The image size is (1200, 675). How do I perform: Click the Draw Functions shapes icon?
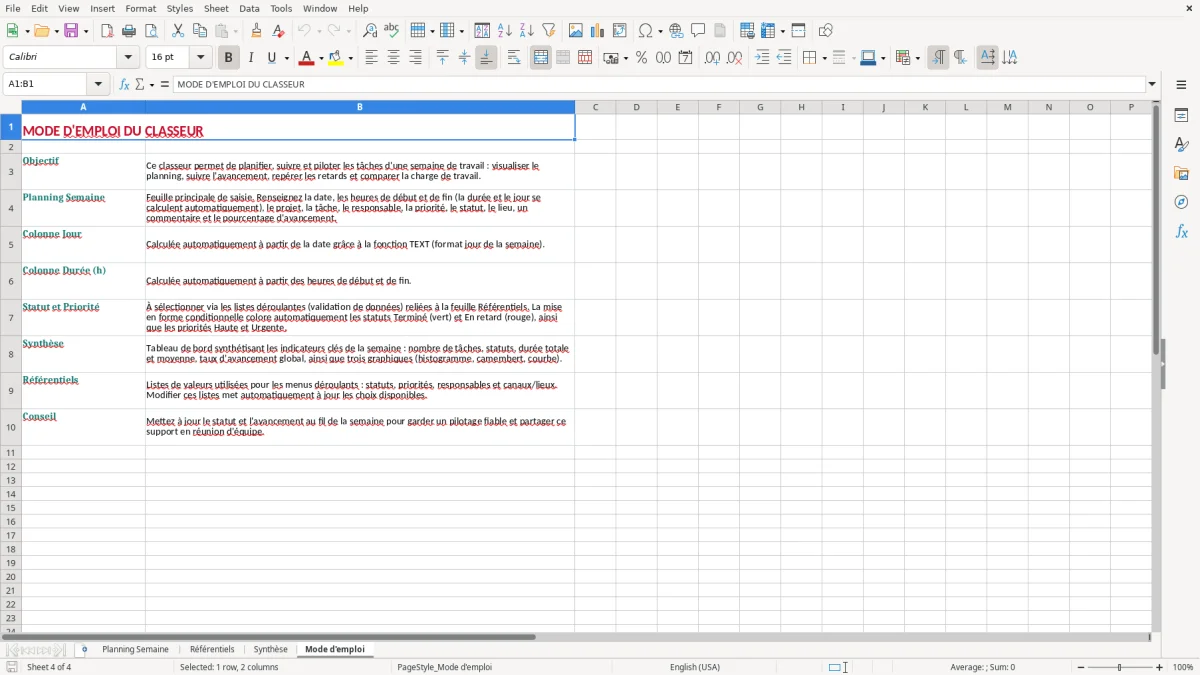coord(826,31)
